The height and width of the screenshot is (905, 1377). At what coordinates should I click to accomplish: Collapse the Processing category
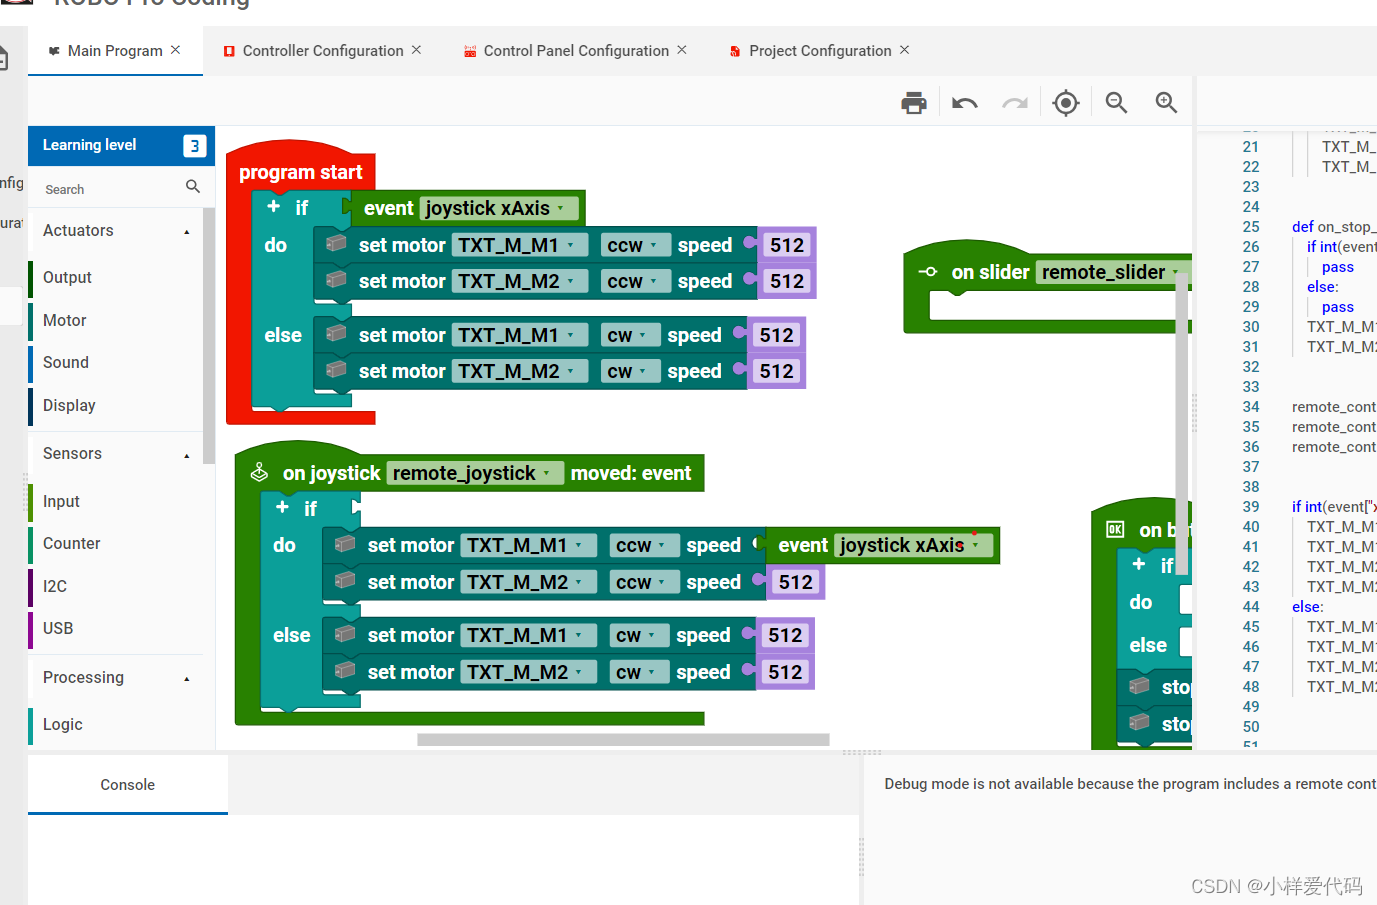pos(186,679)
